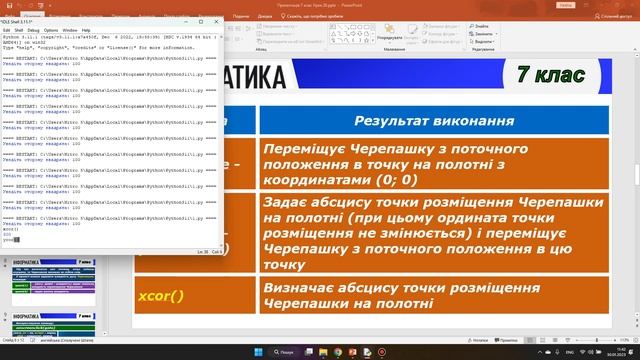
Task: Start Slide Show from status bar icon
Action: pyautogui.click(x=568, y=340)
